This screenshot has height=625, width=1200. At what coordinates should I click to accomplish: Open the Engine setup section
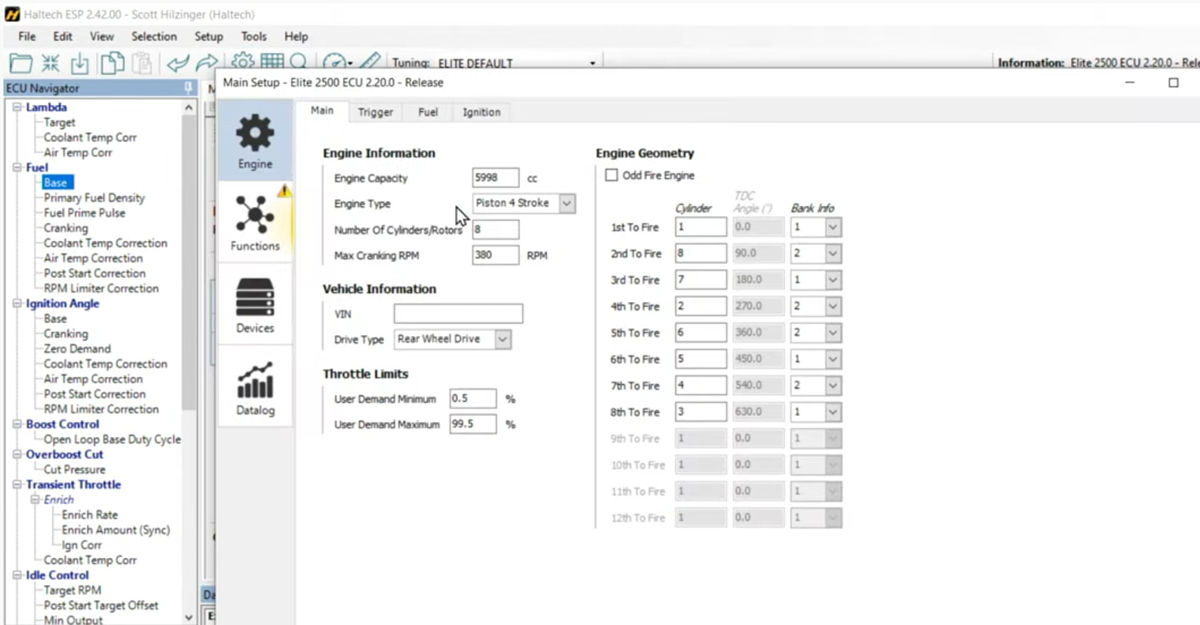click(x=255, y=140)
